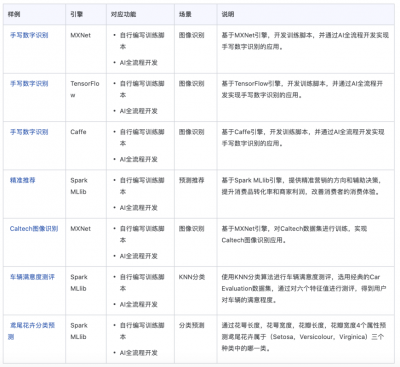Select the Caffe engine cell
This screenshot has height=367, width=400.
[78, 132]
